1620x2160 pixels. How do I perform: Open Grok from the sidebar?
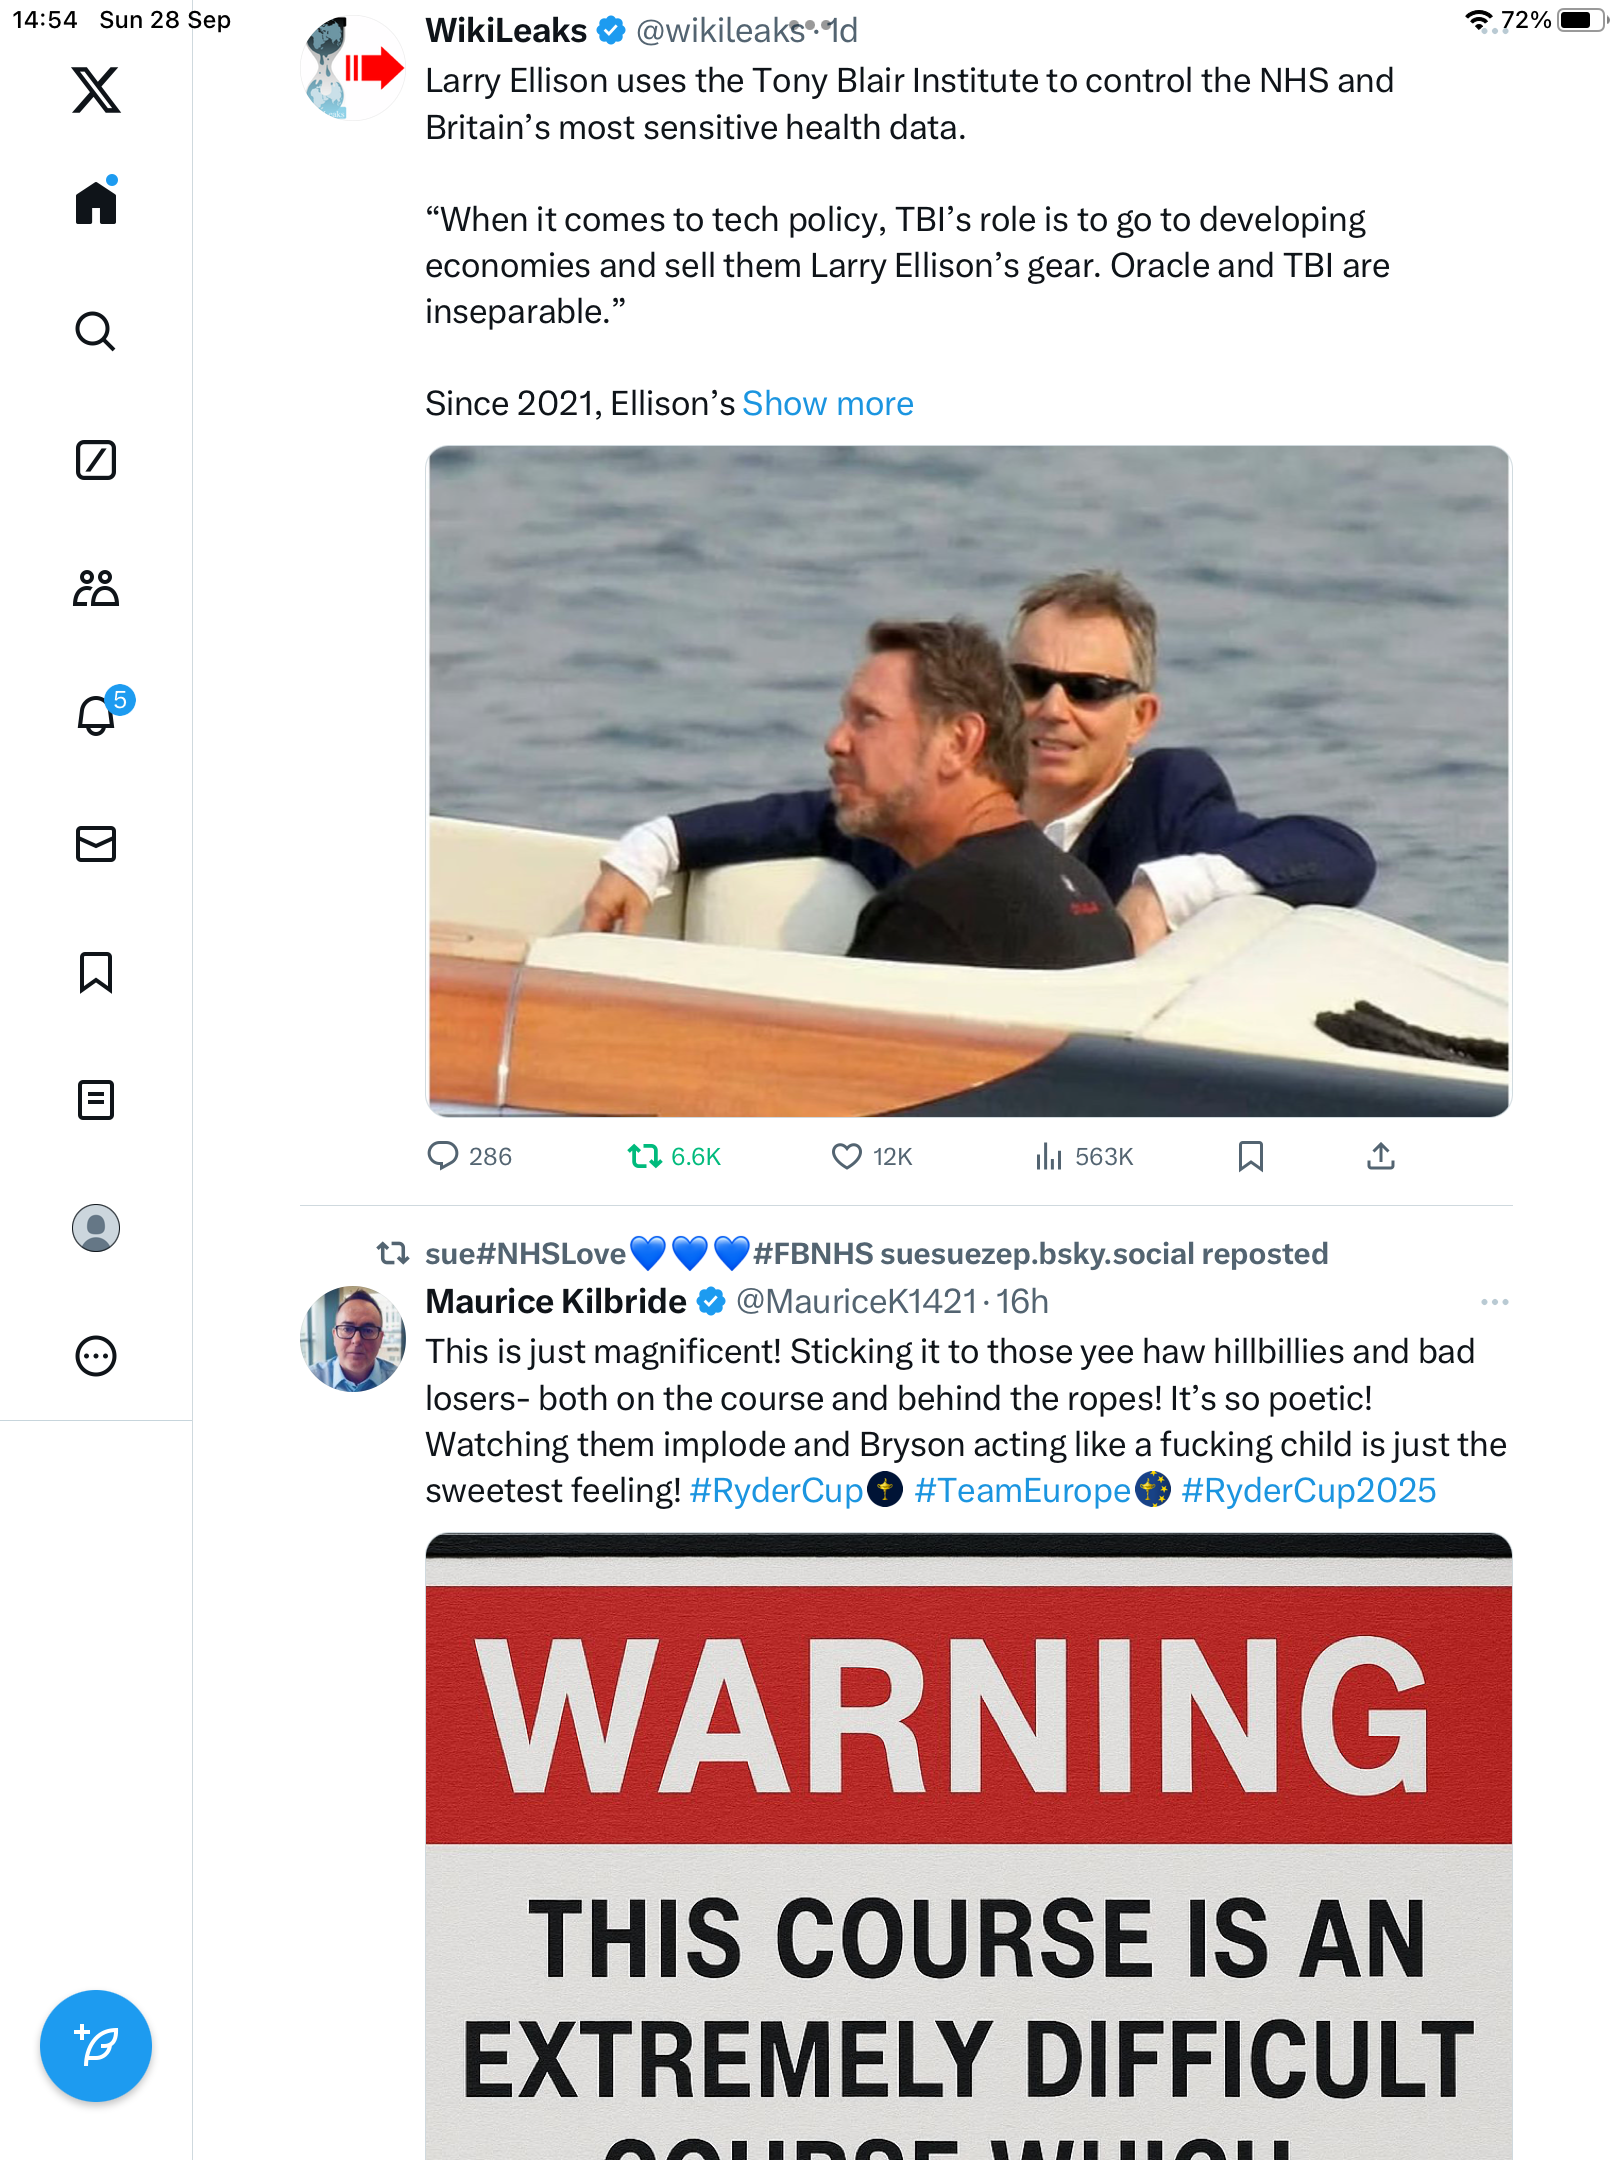click(x=96, y=460)
